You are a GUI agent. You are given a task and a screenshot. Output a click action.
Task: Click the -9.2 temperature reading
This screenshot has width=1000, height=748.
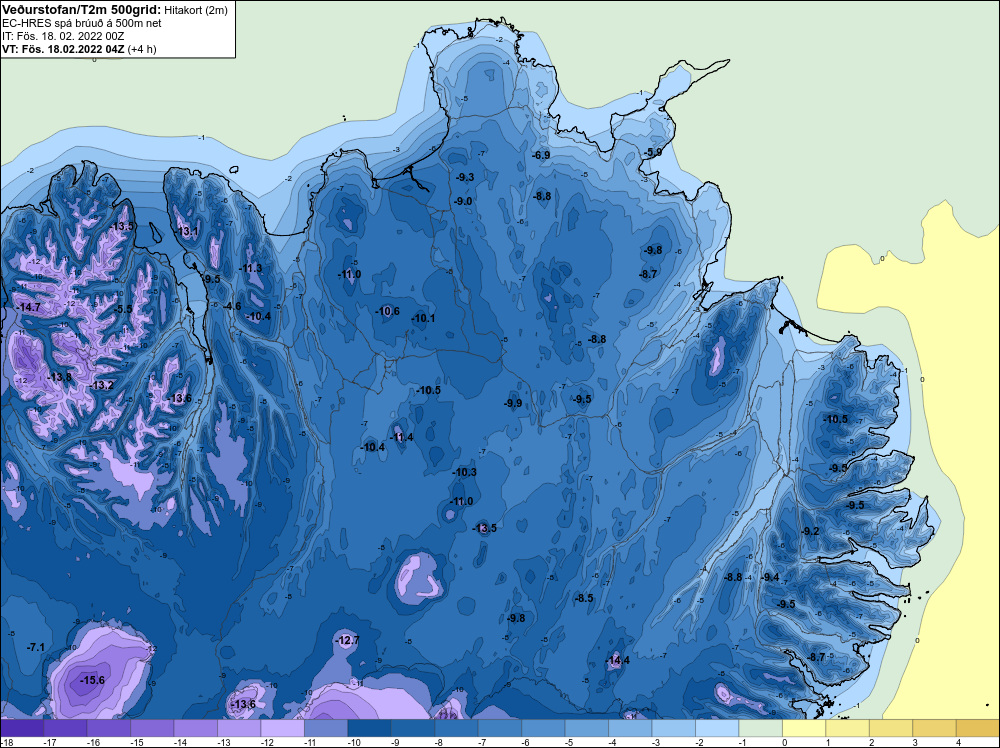pyautogui.click(x=810, y=531)
